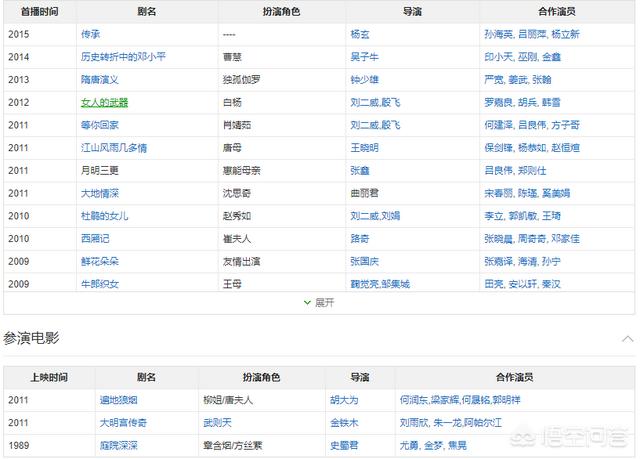Image resolution: width=640 pixels, height=459 pixels.
Task: Open the role link 武则天
Action: [217, 423]
